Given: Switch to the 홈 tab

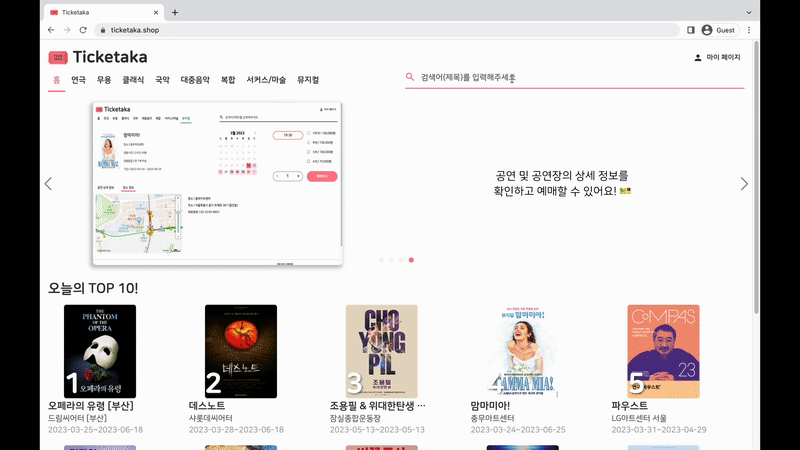Looking at the screenshot, I should (57, 80).
